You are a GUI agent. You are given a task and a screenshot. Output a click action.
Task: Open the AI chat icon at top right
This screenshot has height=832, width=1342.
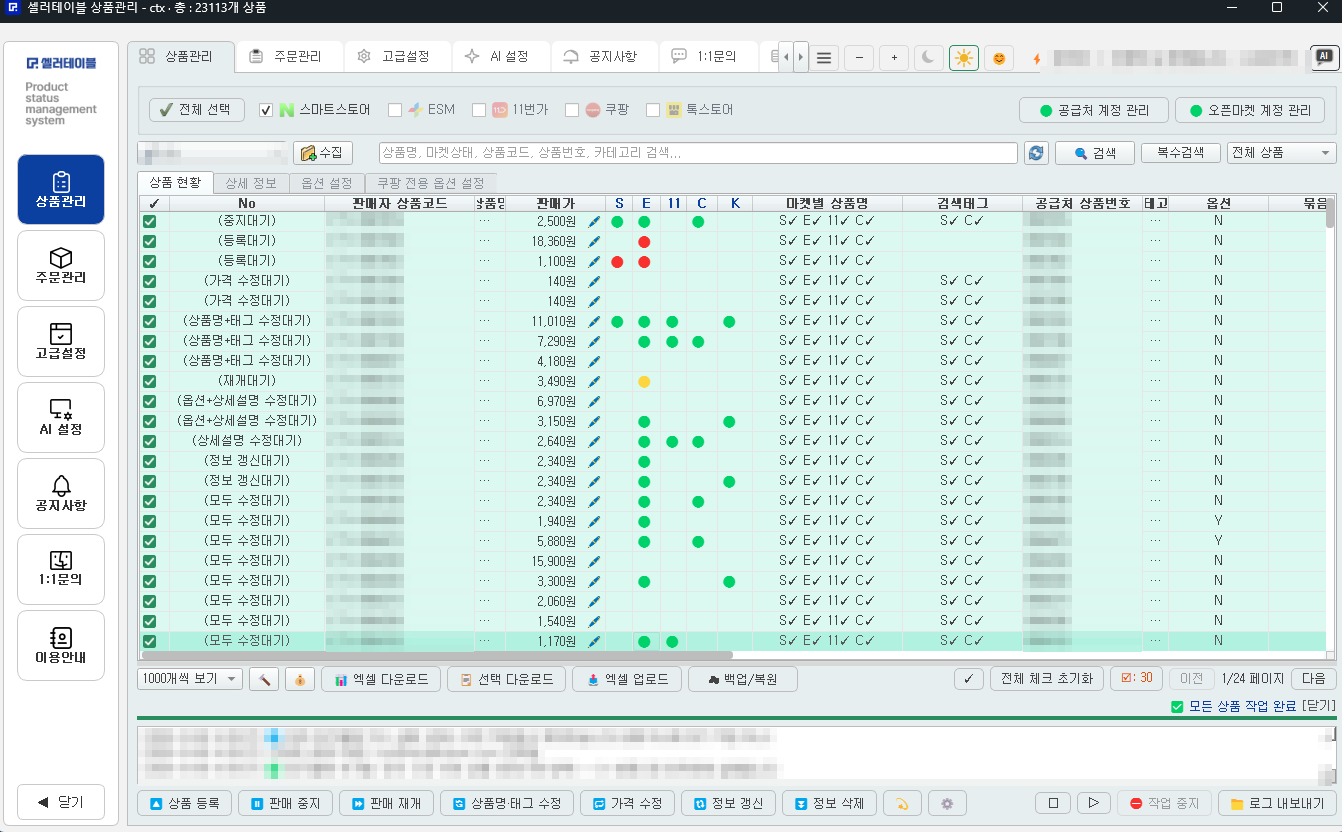(x=1325, y=58)
